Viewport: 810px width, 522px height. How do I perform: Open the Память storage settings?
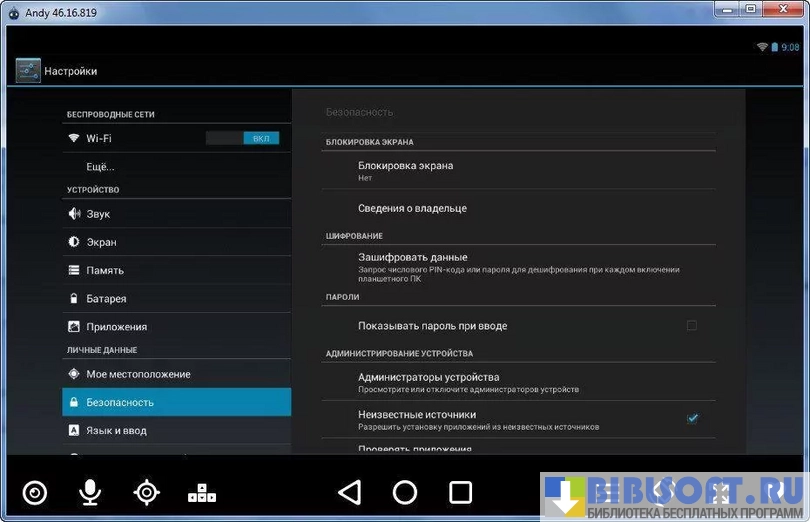tap(104, 270)
